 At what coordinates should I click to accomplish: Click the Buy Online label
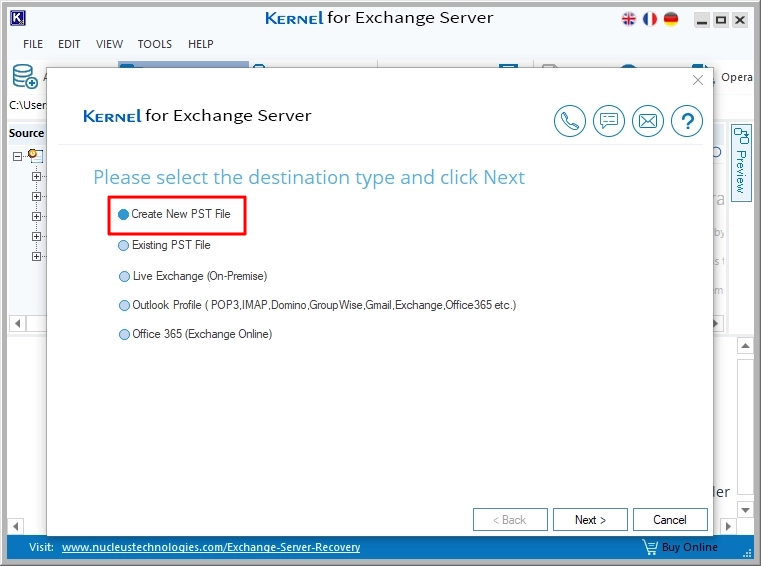pos(690,547)
